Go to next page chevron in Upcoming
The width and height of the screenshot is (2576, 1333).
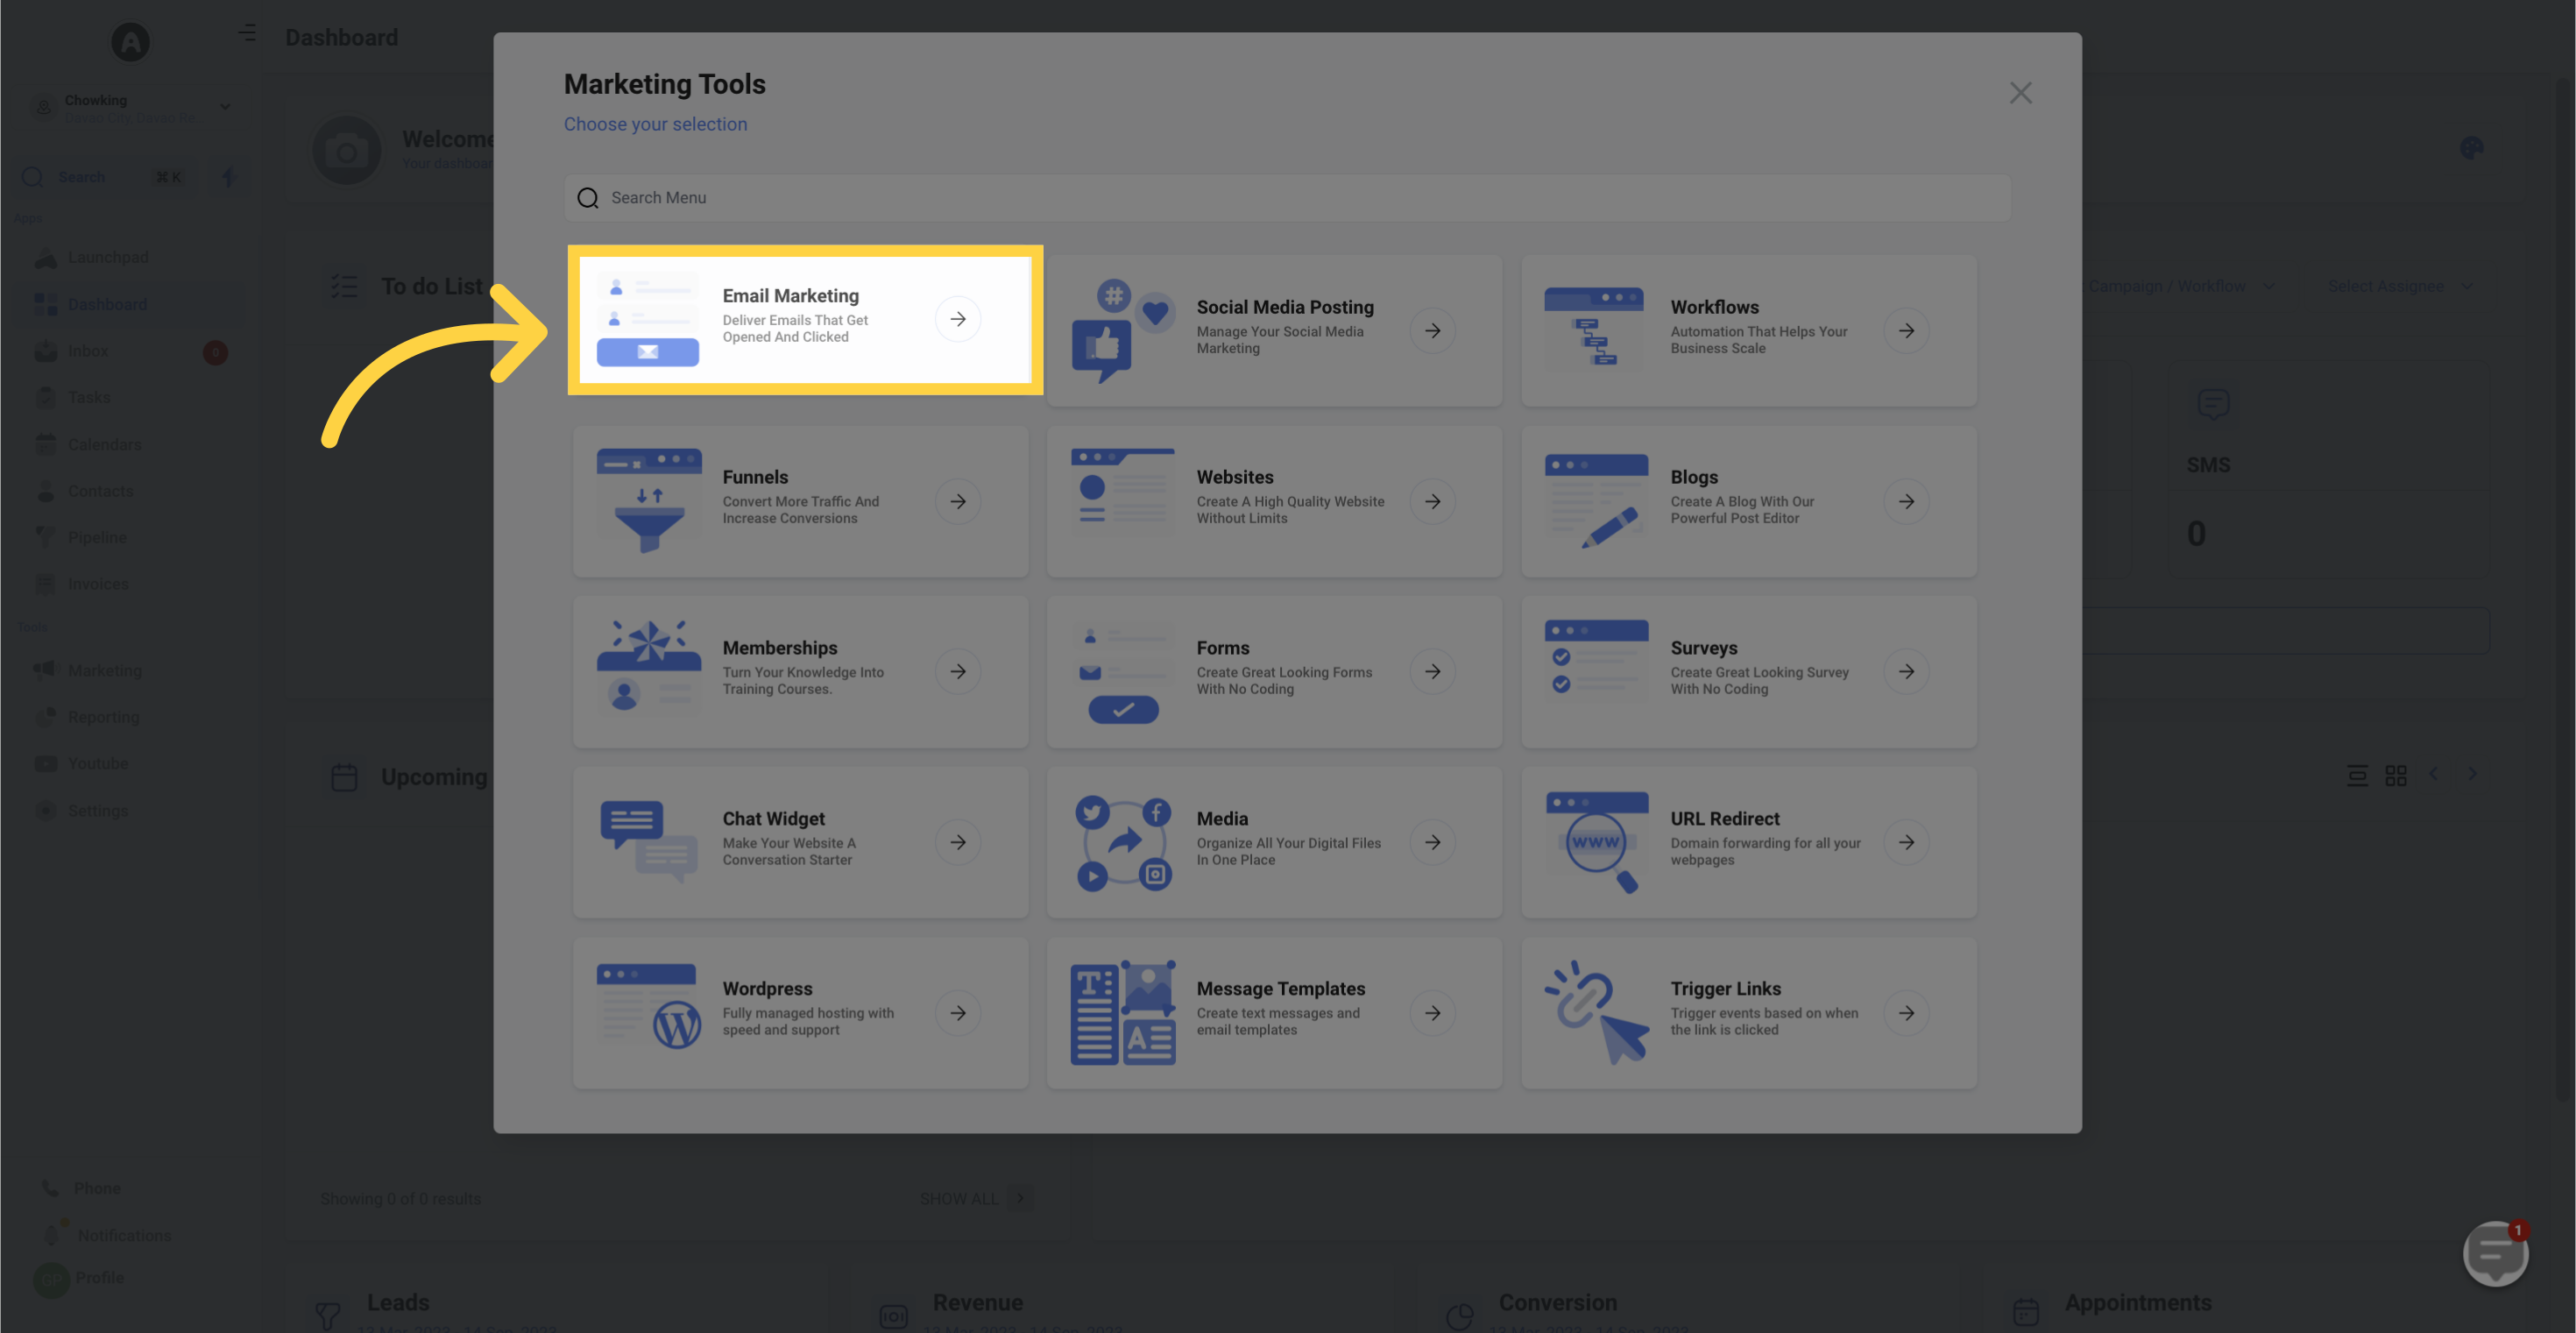click(2472, 774)
